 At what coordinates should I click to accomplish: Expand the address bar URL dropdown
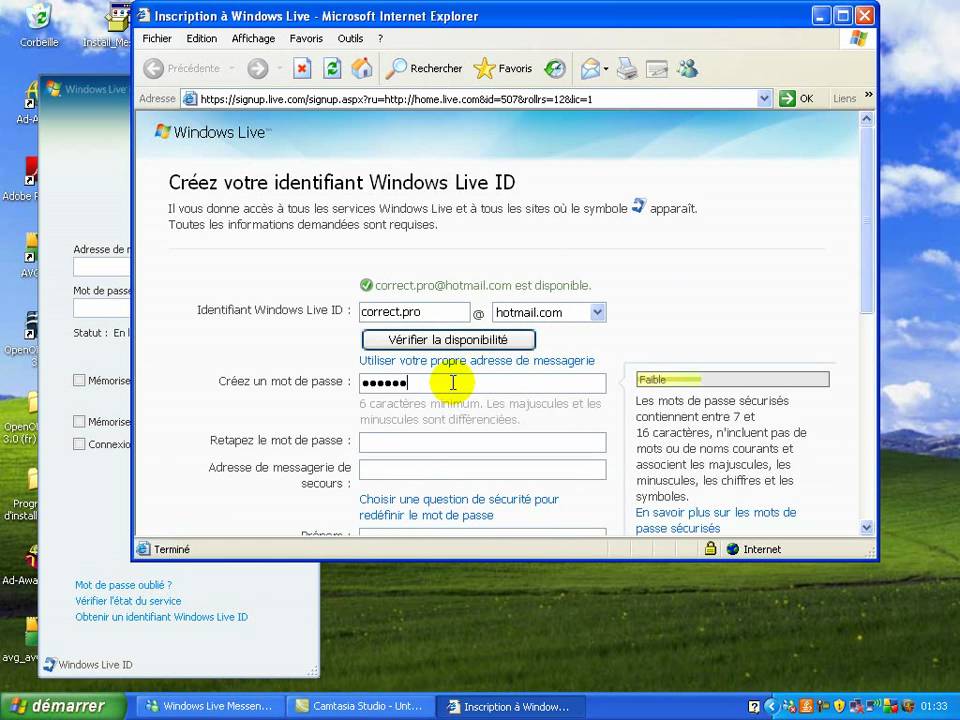[x=763, y=99]
